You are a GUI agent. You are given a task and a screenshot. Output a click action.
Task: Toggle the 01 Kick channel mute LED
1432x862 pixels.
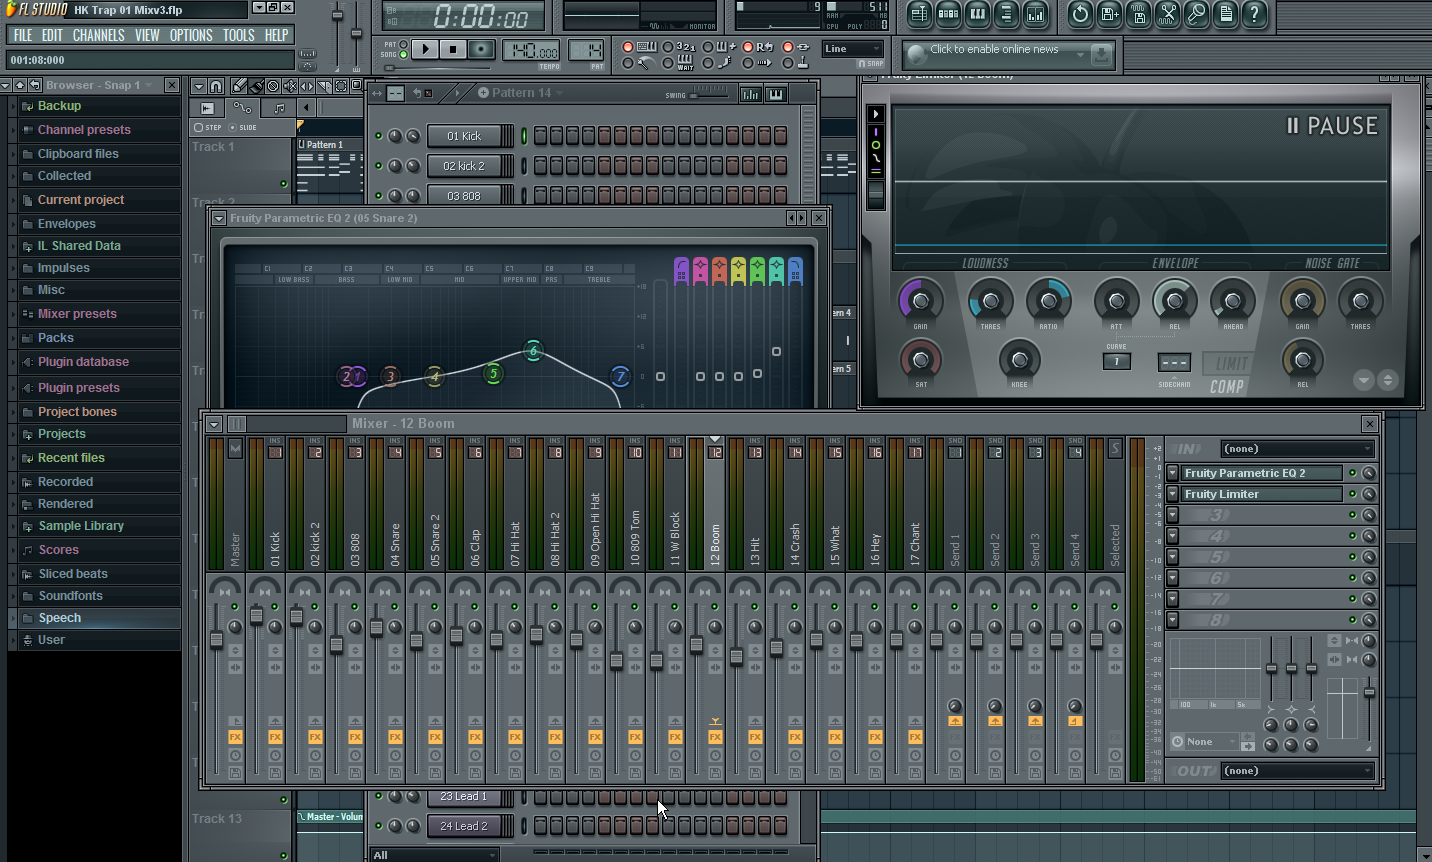point(379,136)
